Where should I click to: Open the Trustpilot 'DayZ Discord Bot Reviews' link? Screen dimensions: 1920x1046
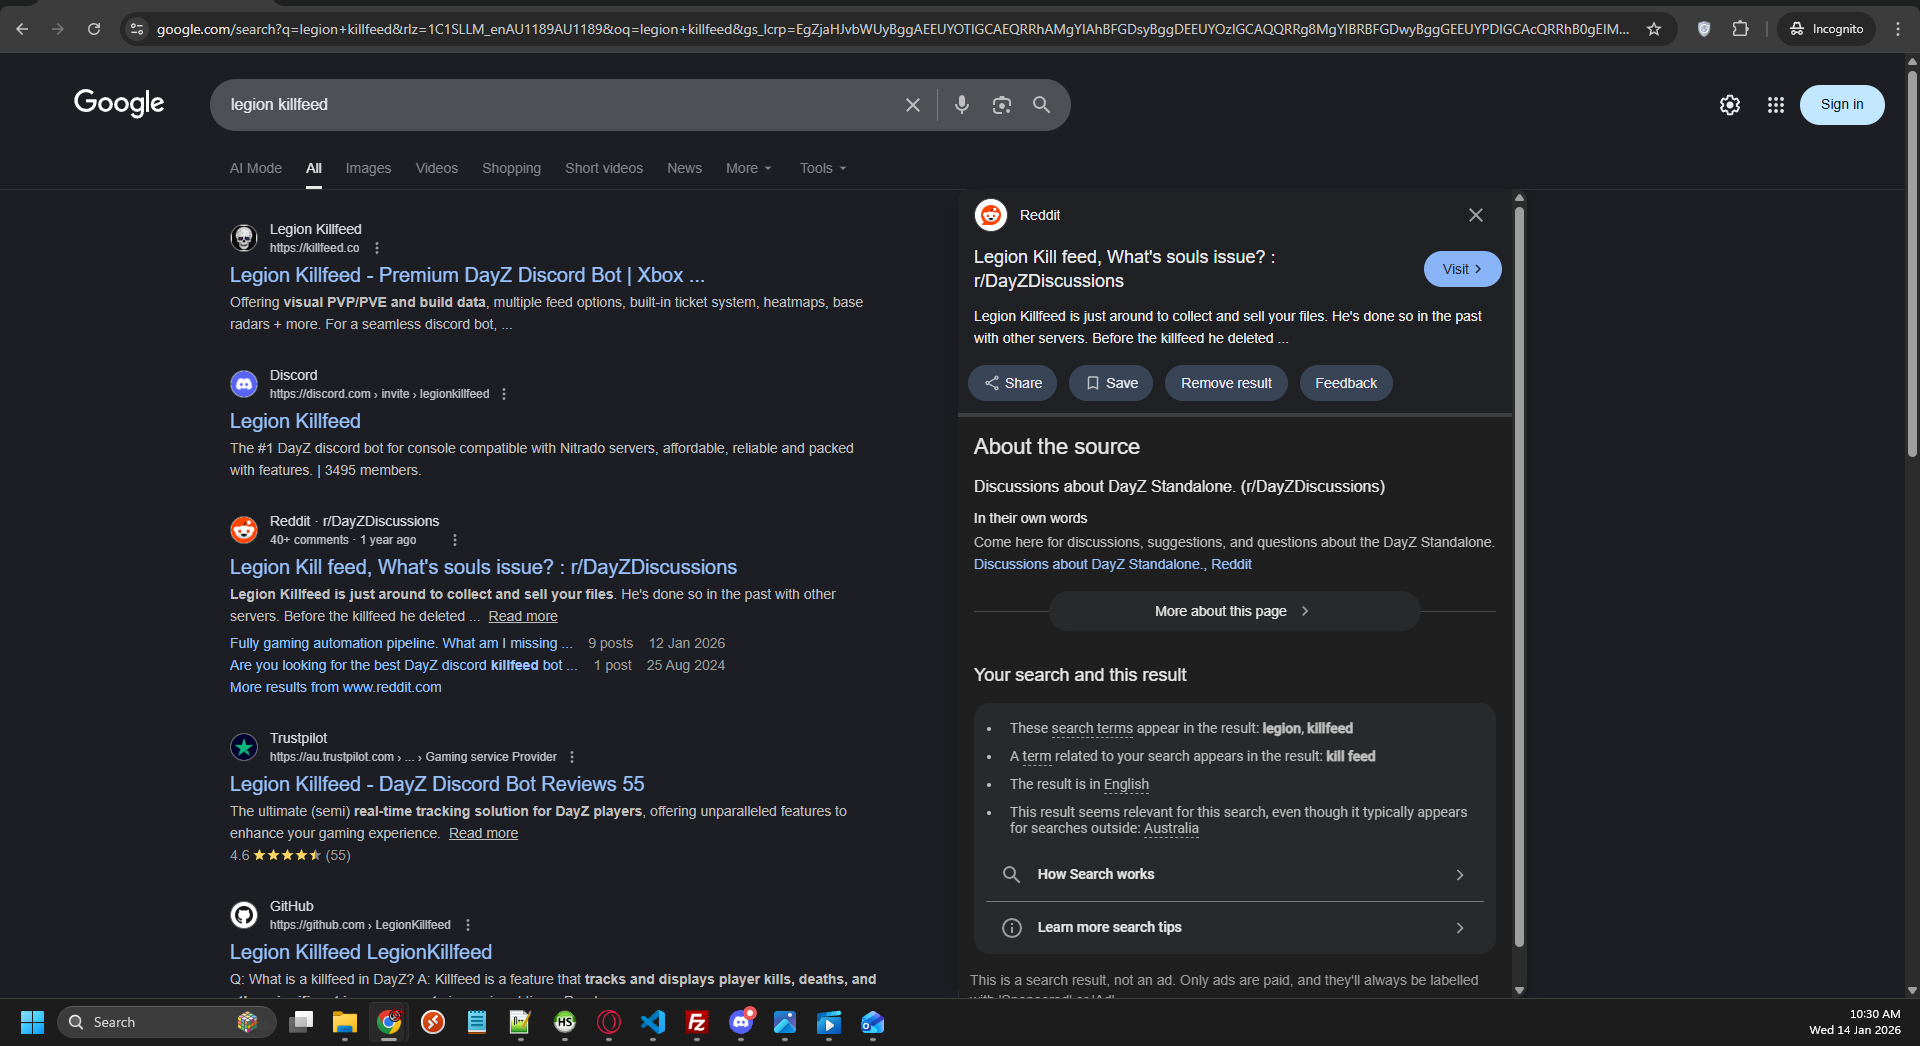click(437, 784)
